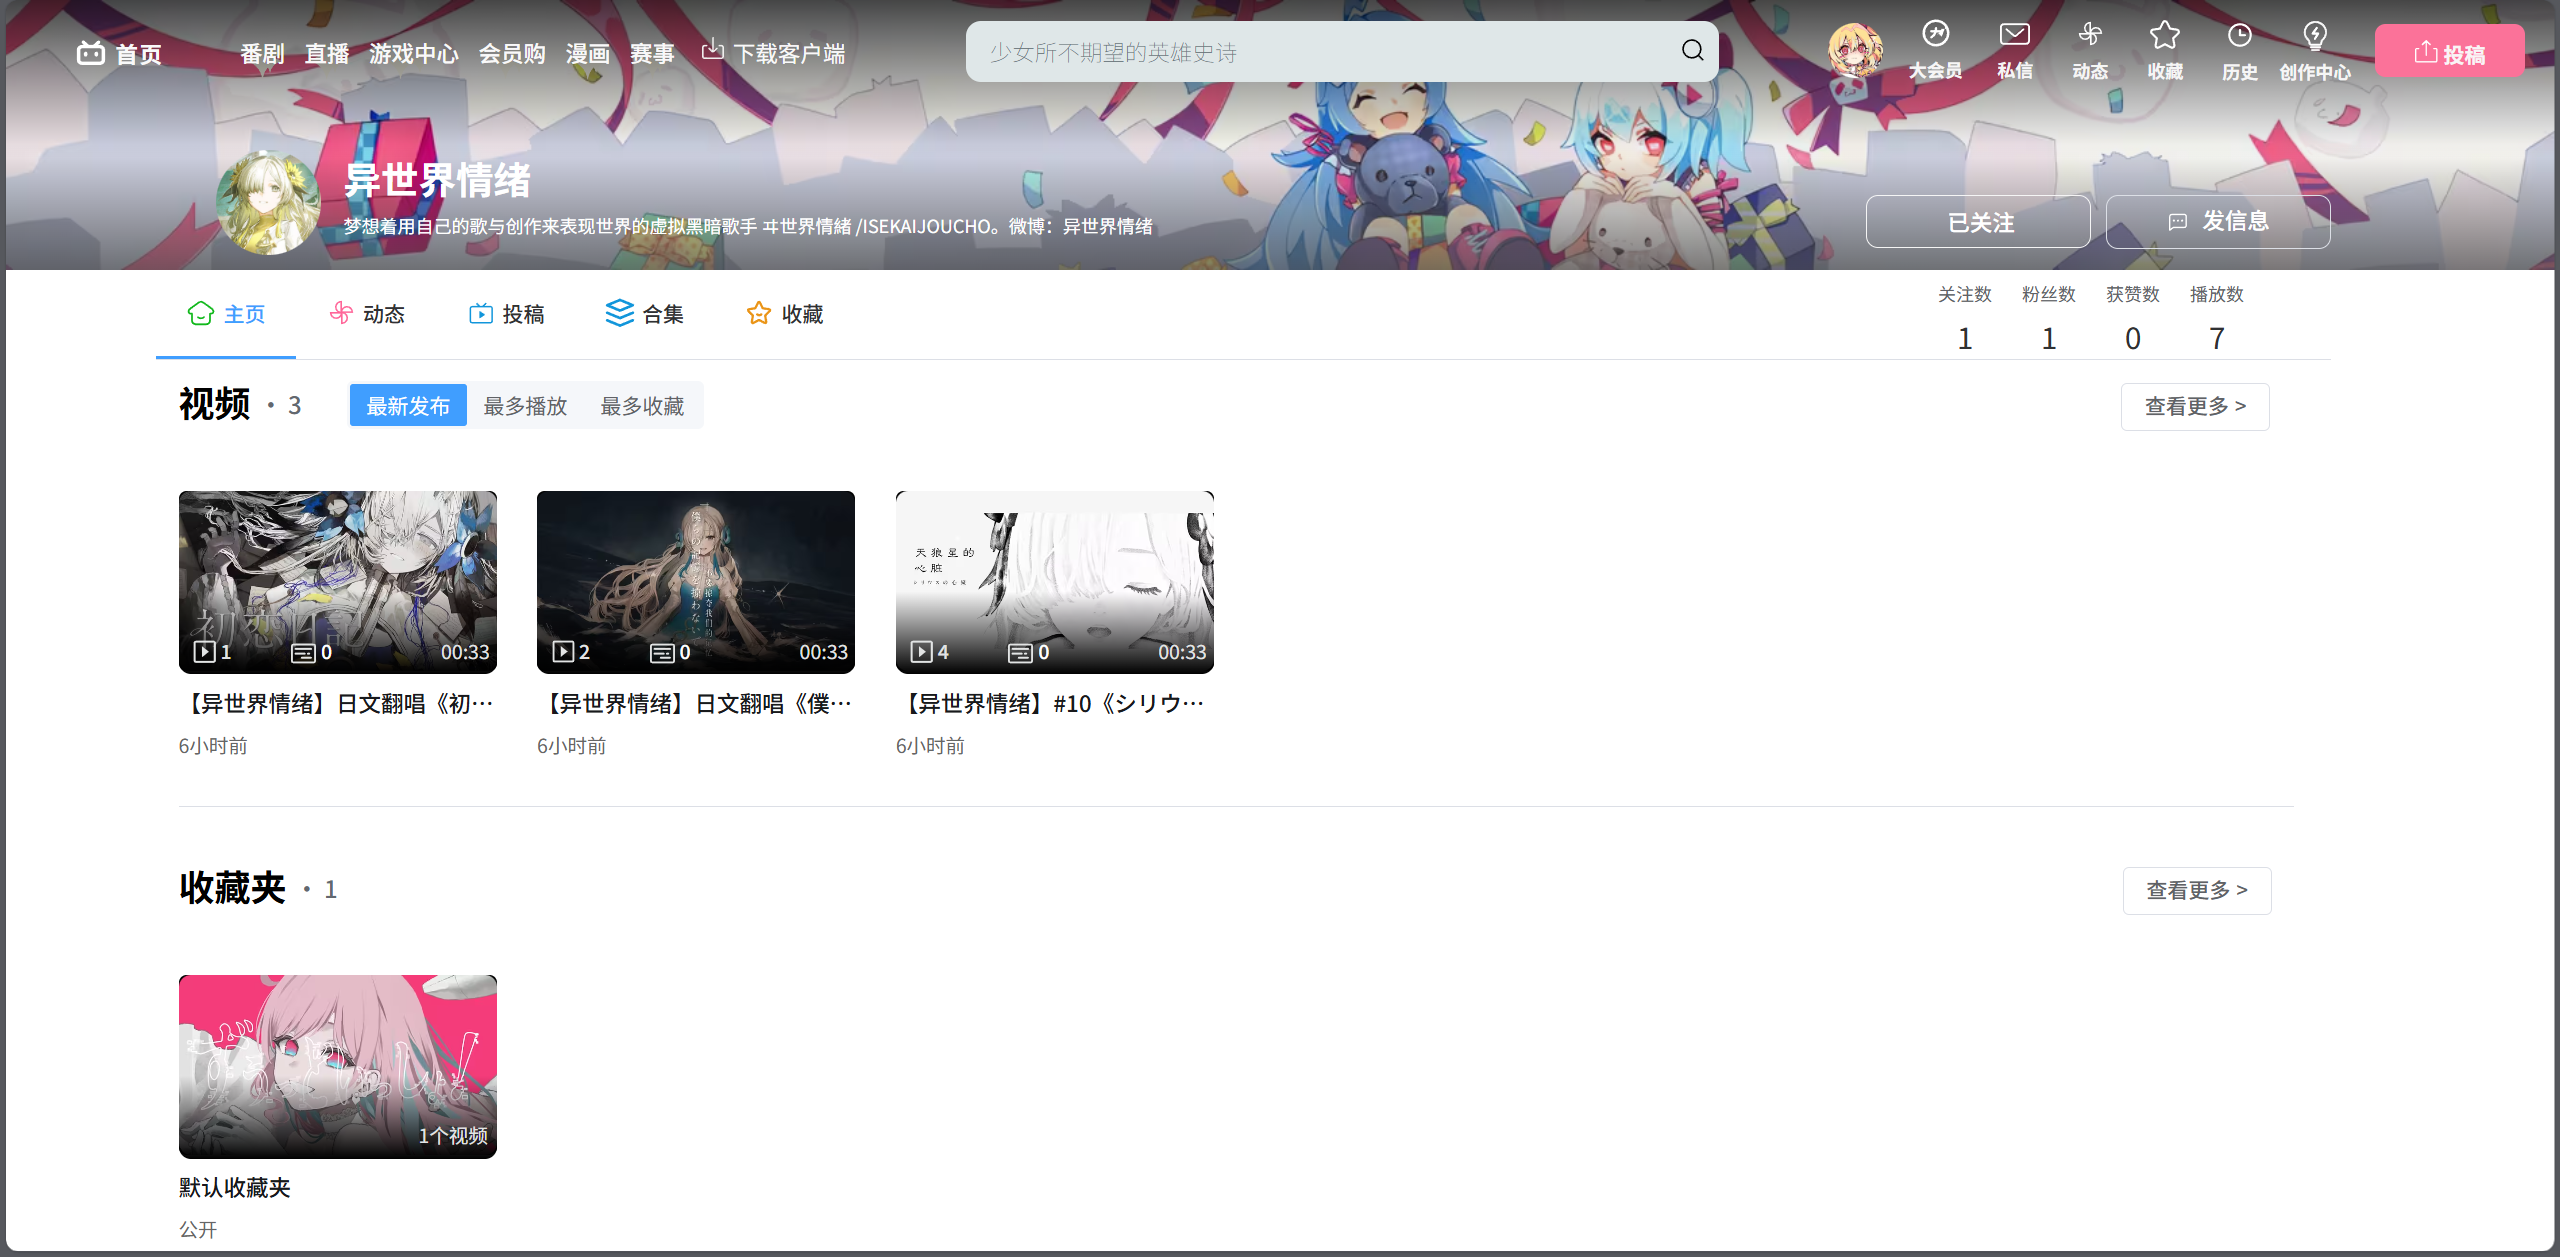Expand 收藏夹 section via 查看更多

[2196, 890]
